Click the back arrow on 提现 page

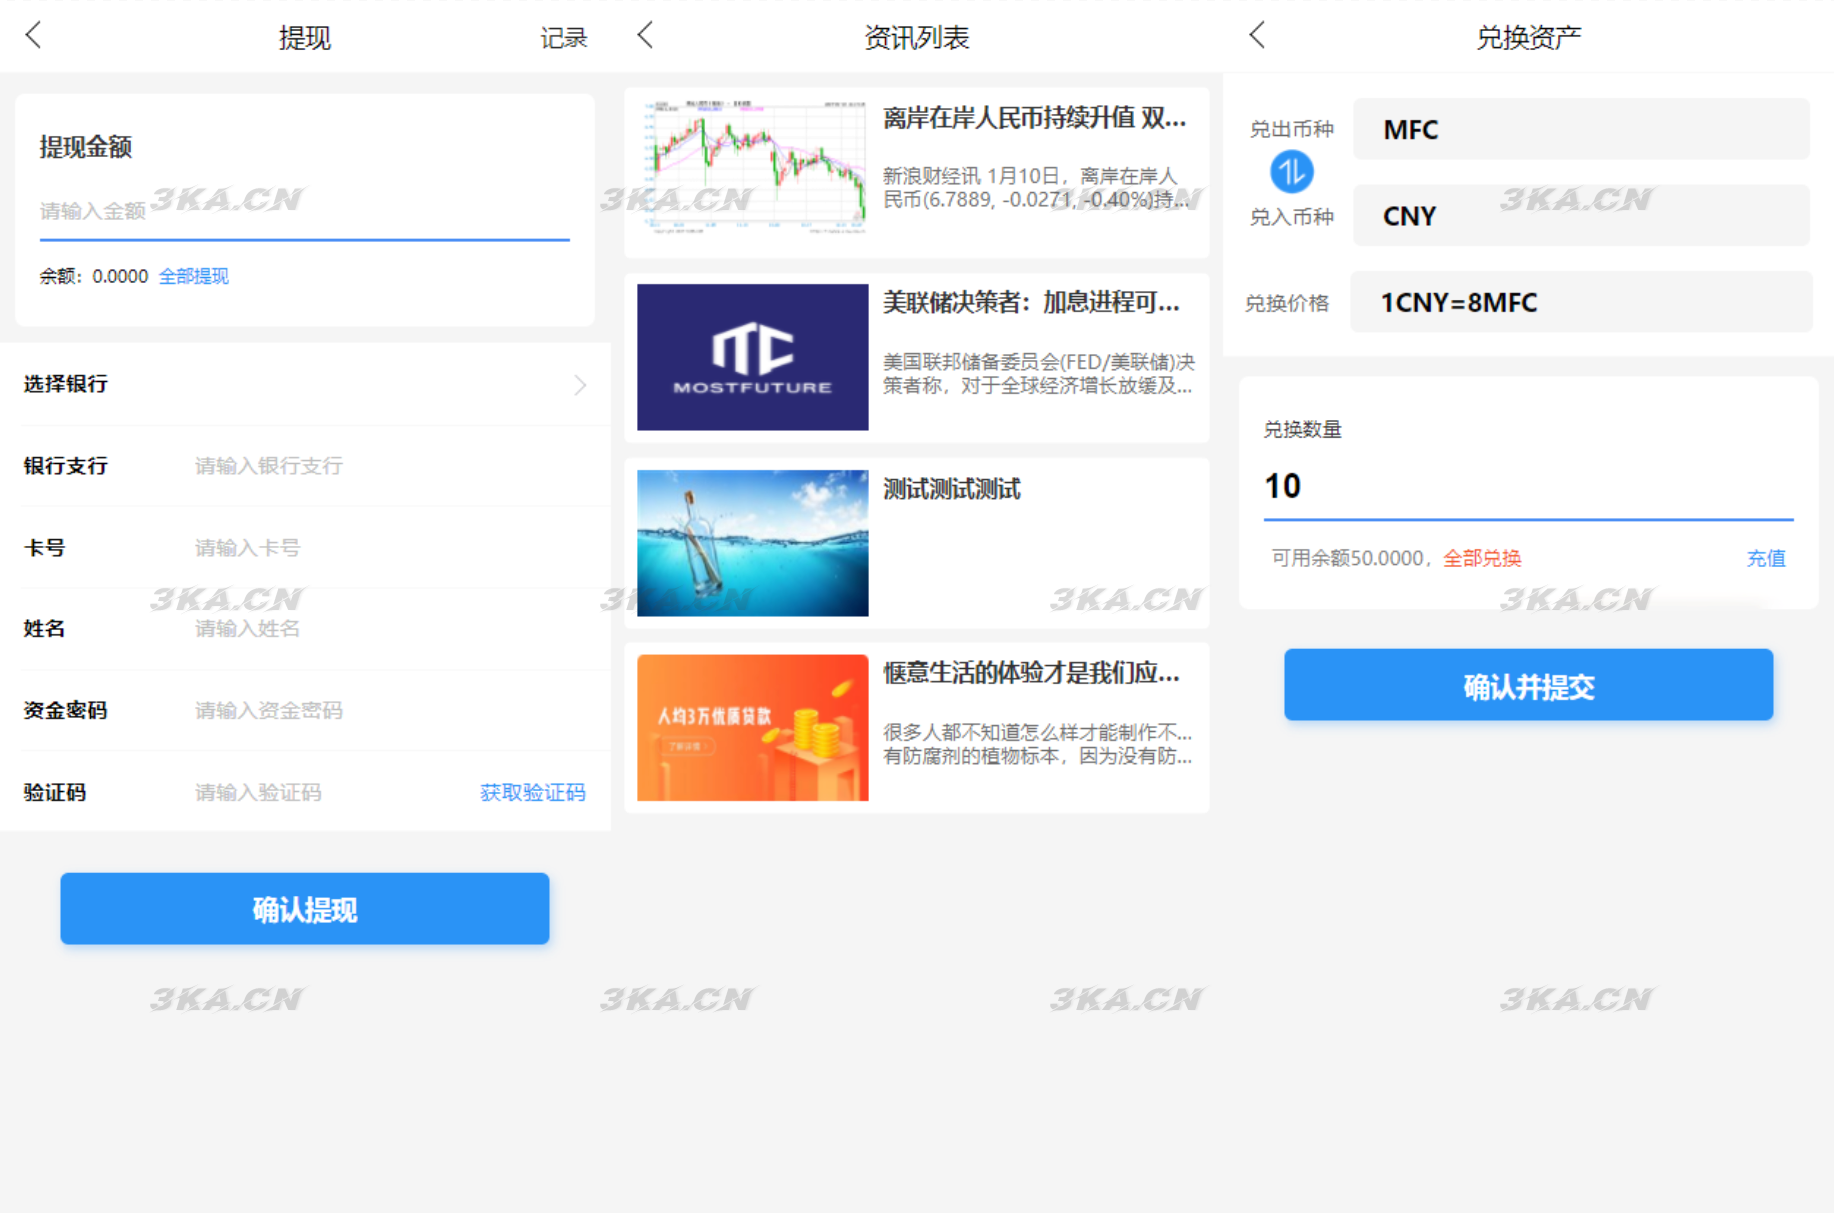click(x=33, y=36)
